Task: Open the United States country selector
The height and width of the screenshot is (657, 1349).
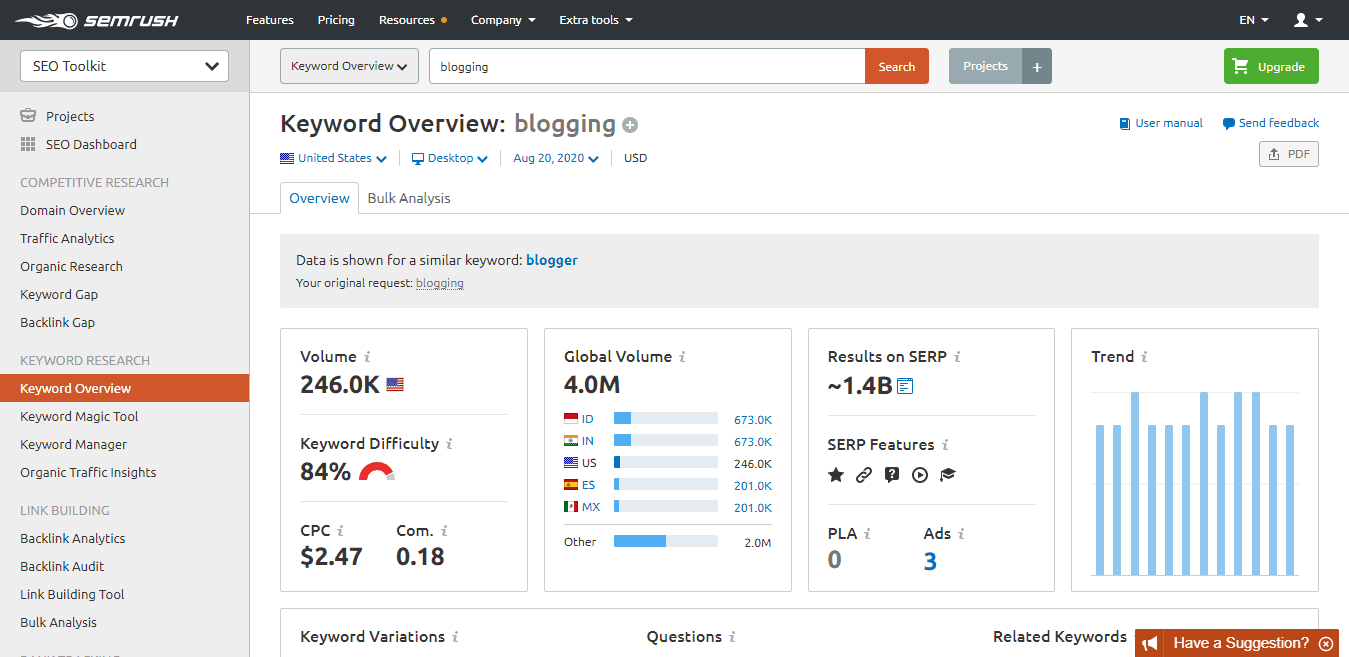Action: point(333,158)
